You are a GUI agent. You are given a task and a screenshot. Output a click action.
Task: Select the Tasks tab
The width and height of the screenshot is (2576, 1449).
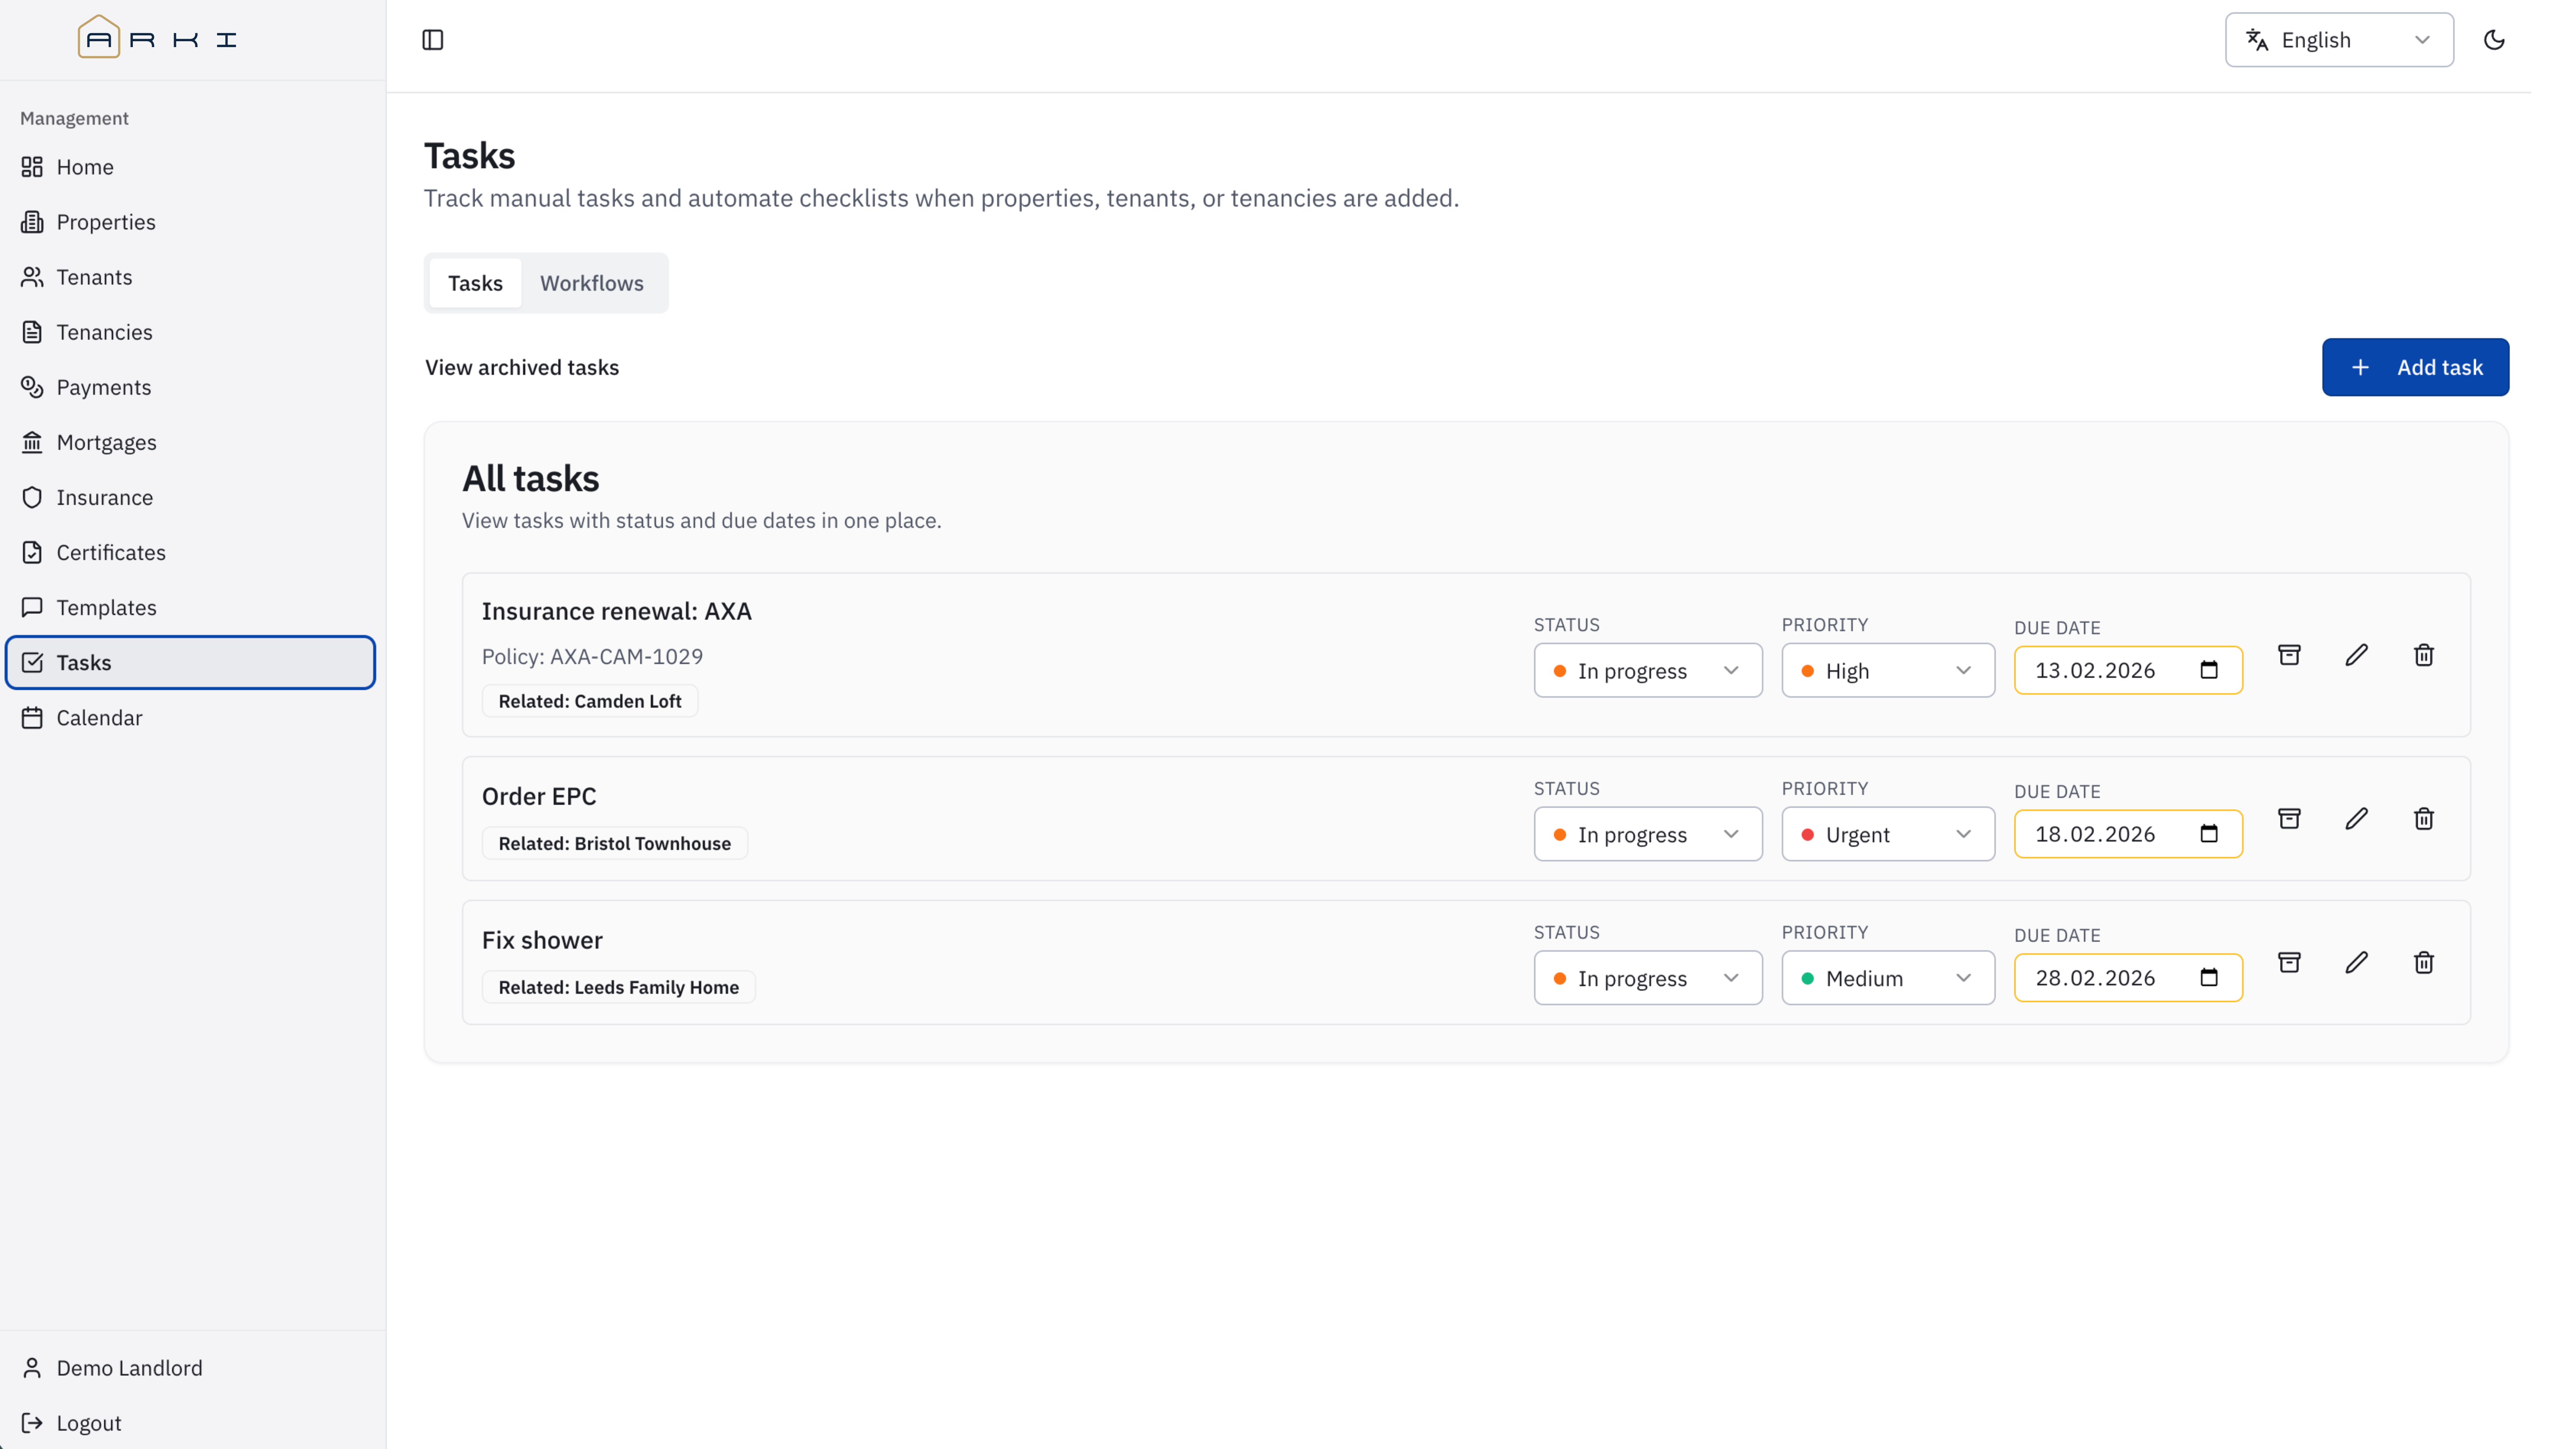475,283
